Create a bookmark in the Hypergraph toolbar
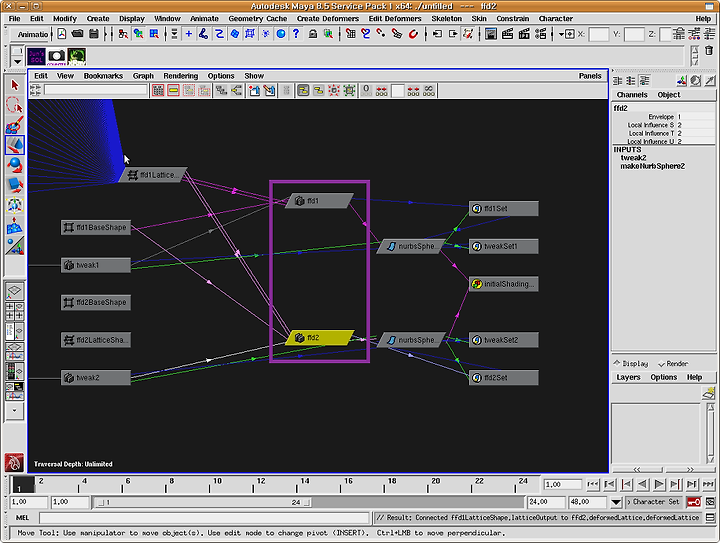Image resolution: width=720 pixels, height=543 pixels. pyautogui.click(x=254, y=90)
